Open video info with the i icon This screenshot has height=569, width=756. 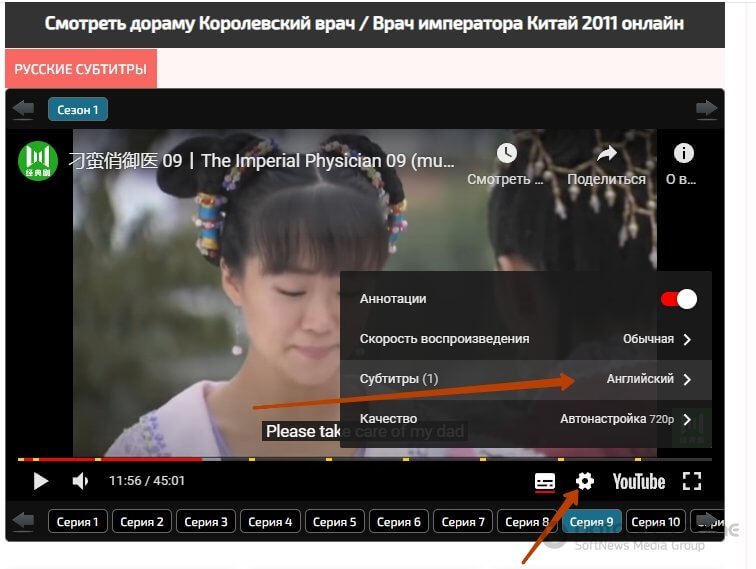(684, 153)
